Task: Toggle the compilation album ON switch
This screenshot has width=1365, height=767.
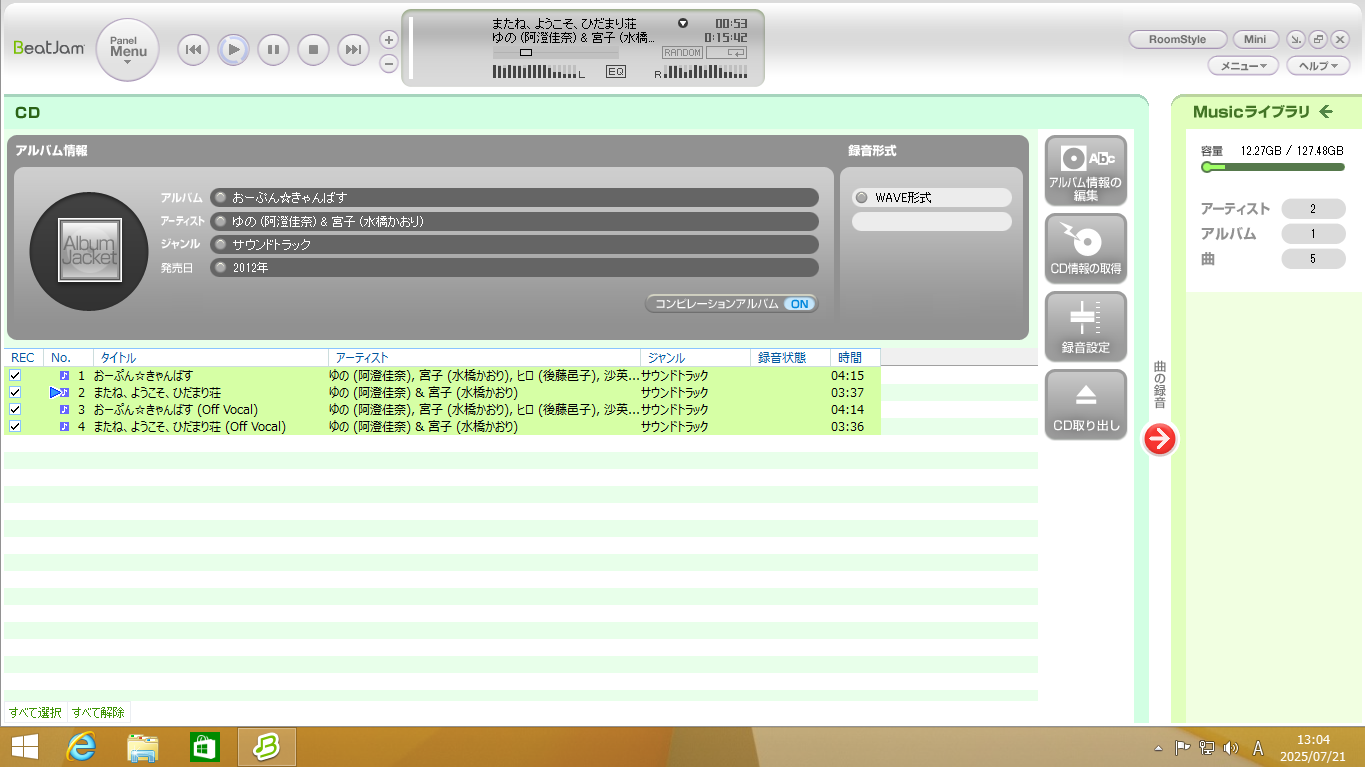Action: coord(800,304)
